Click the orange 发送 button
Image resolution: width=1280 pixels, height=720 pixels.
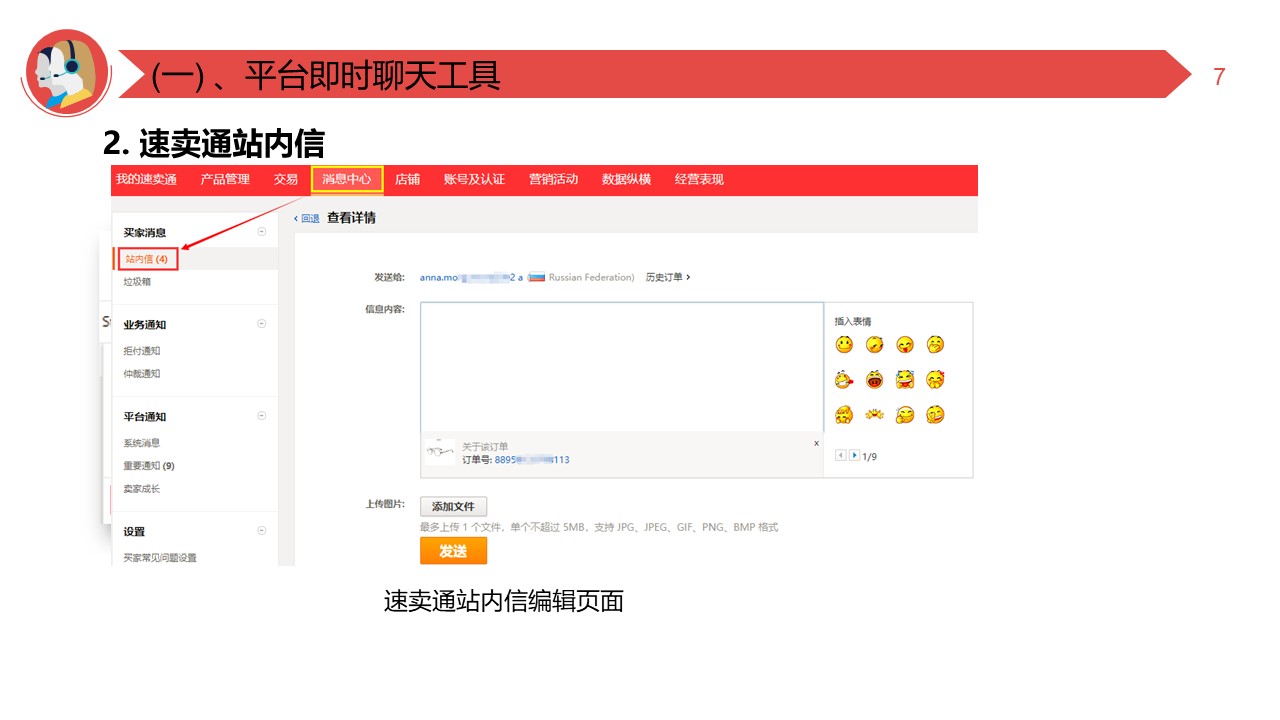point(453,551)
